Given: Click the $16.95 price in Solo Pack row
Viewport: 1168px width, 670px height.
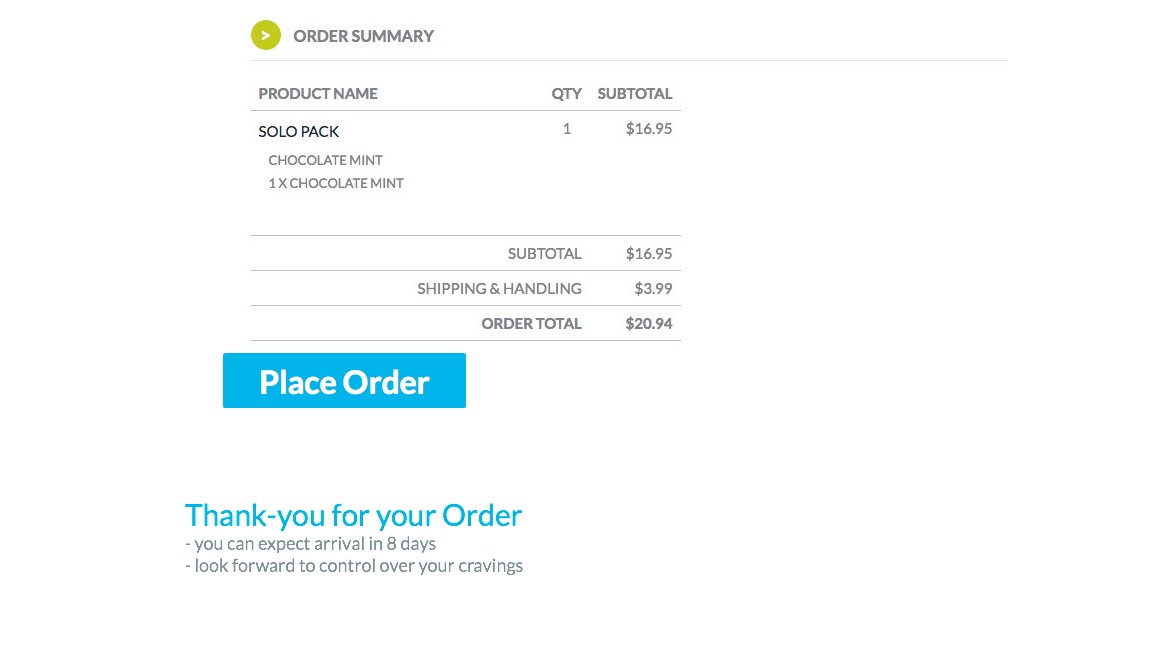Looking at the screenshot, I should [649, 129].
